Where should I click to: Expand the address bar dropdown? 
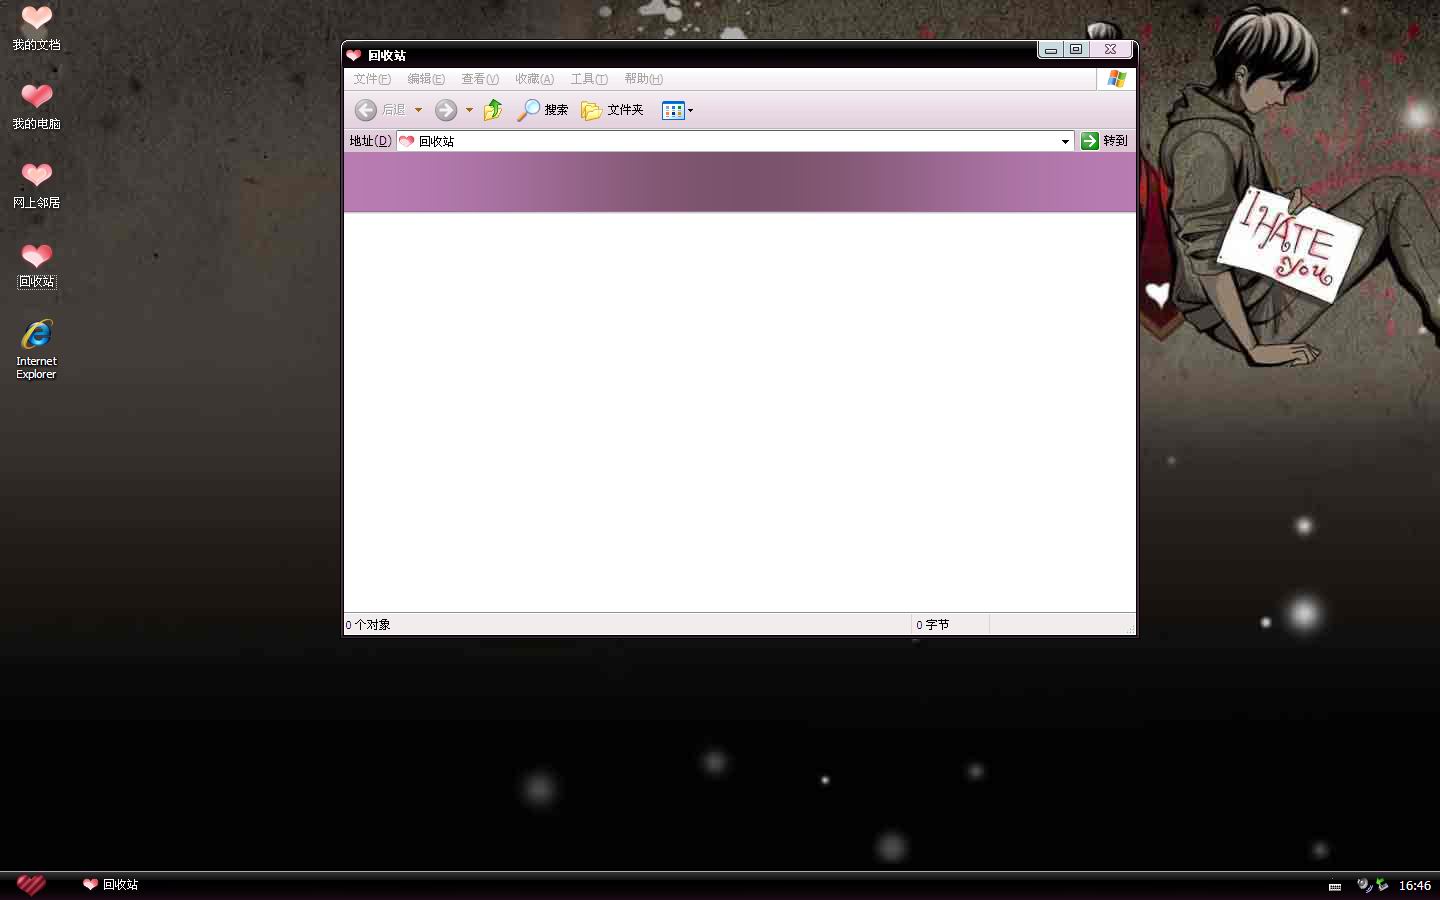tap(1065, 141)
